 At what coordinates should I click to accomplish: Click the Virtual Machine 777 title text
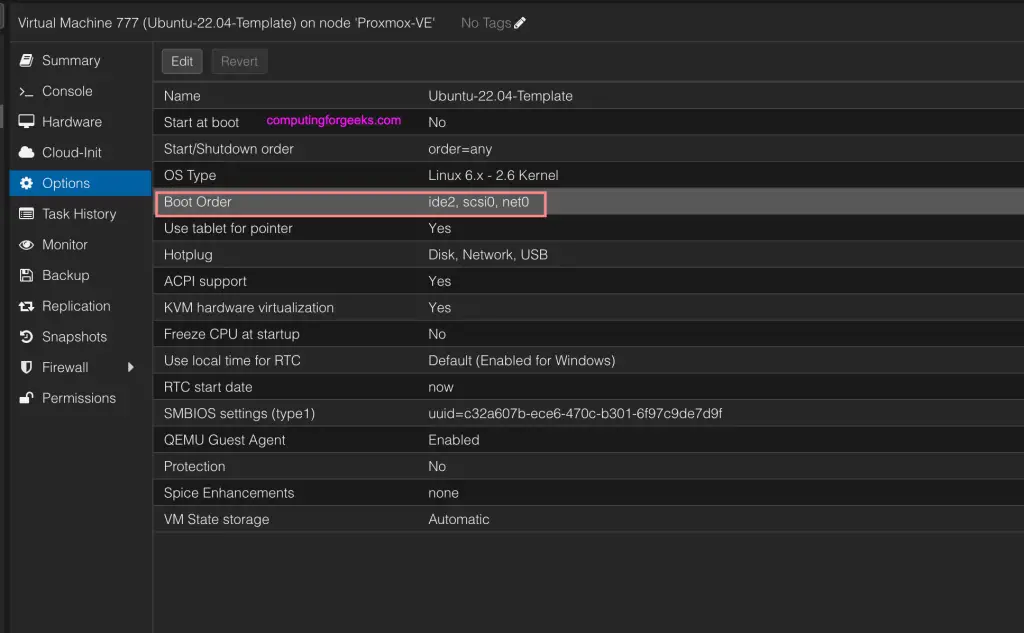[226, 23]
